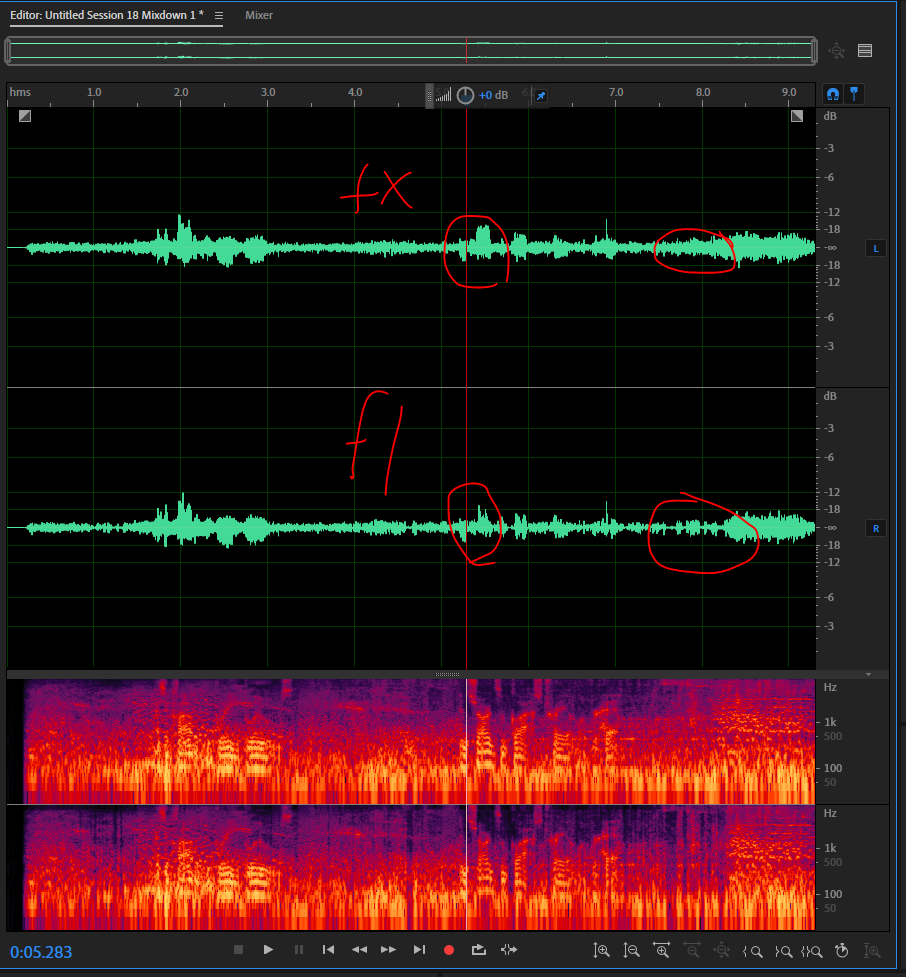Viewport: 906px width, 977px height.
Task: Toggle snapping magnet icon
Action: 832,93
